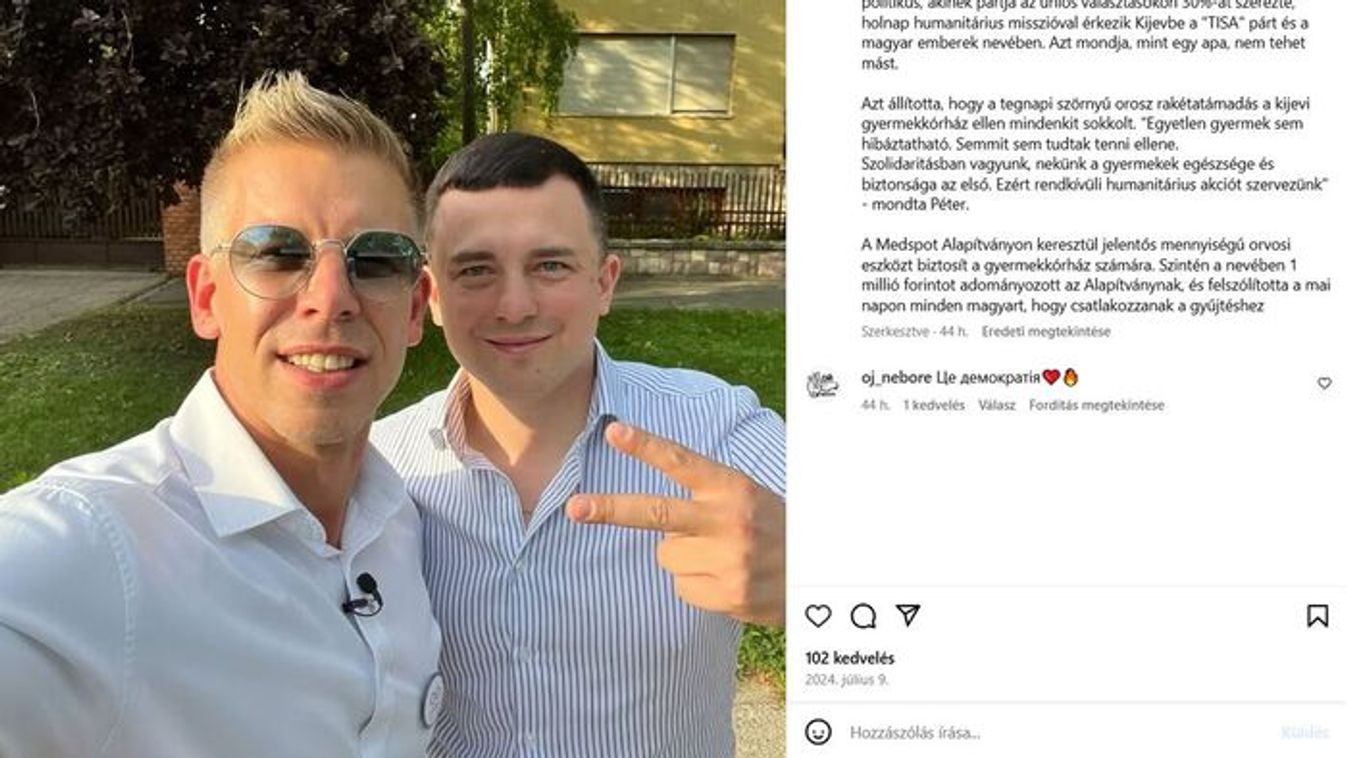
Task: Show the original caption via 'Eredeti megtekintése'
Action: (1046, 331)
